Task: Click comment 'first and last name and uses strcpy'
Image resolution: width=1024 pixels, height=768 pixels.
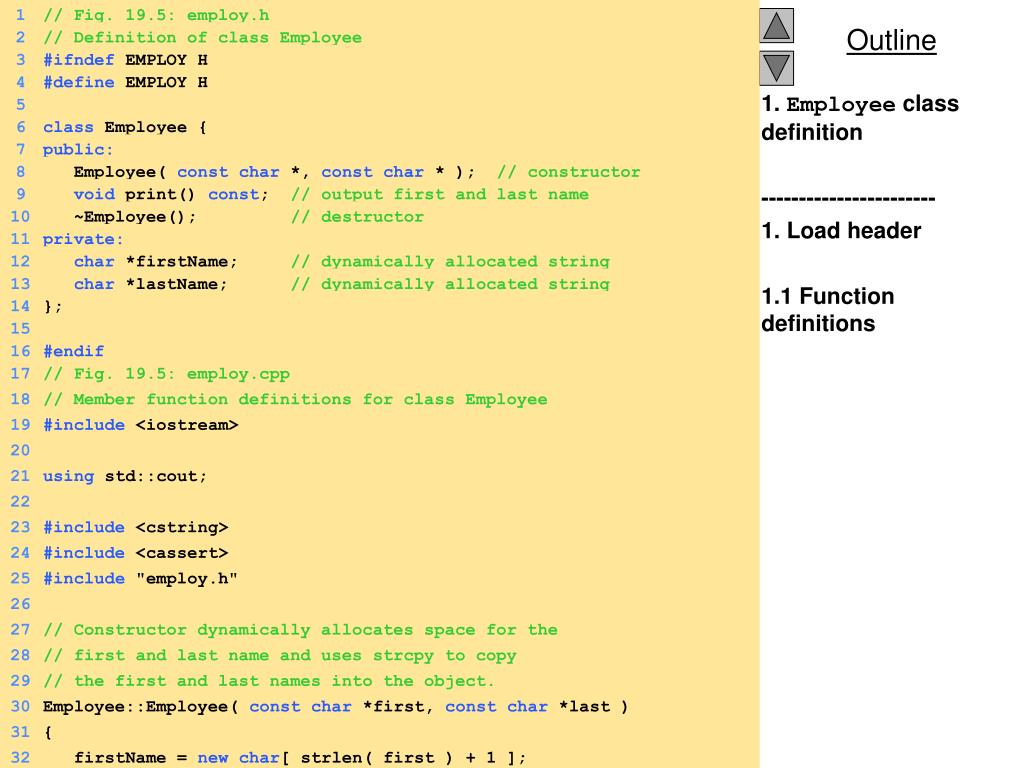Action: [253, 655]
